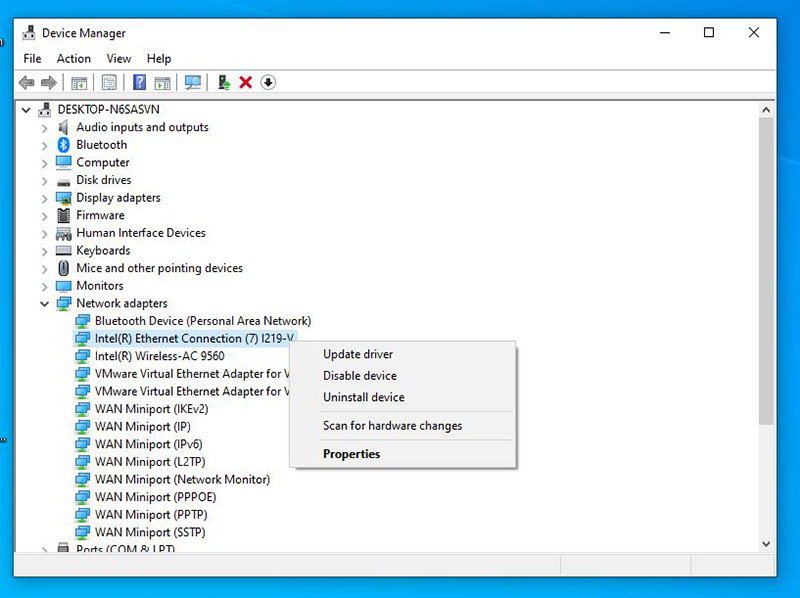Click the Update device driver toolbar icon
This screenshot has height=598, width=800.
pos(223,82)
